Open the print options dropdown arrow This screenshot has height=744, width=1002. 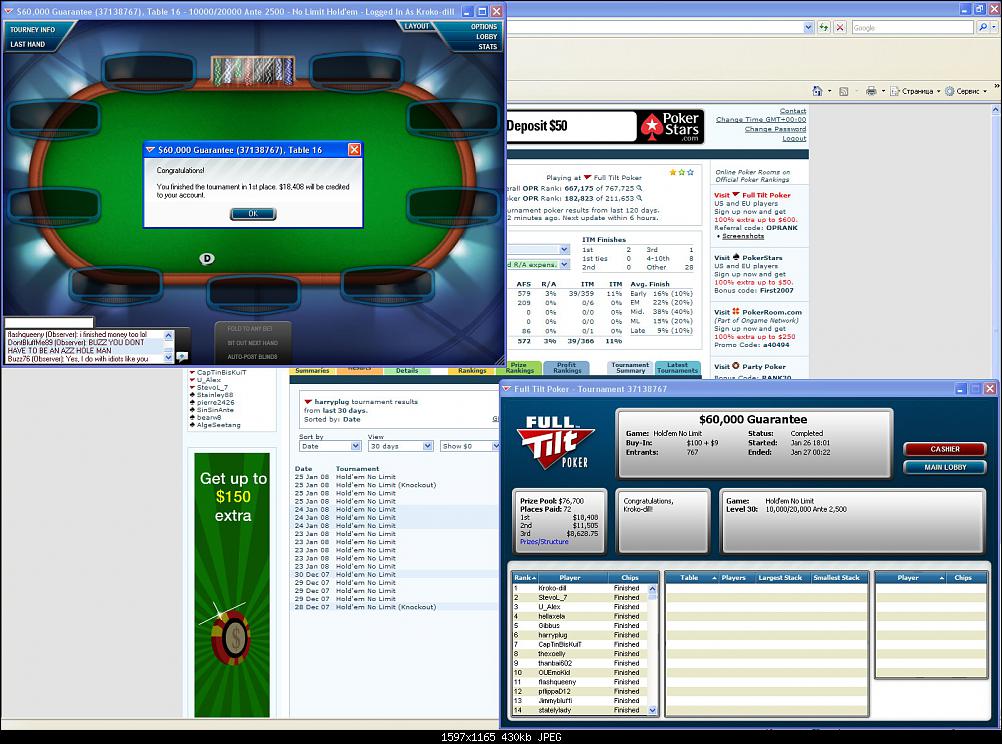click(x=883, y=91)
